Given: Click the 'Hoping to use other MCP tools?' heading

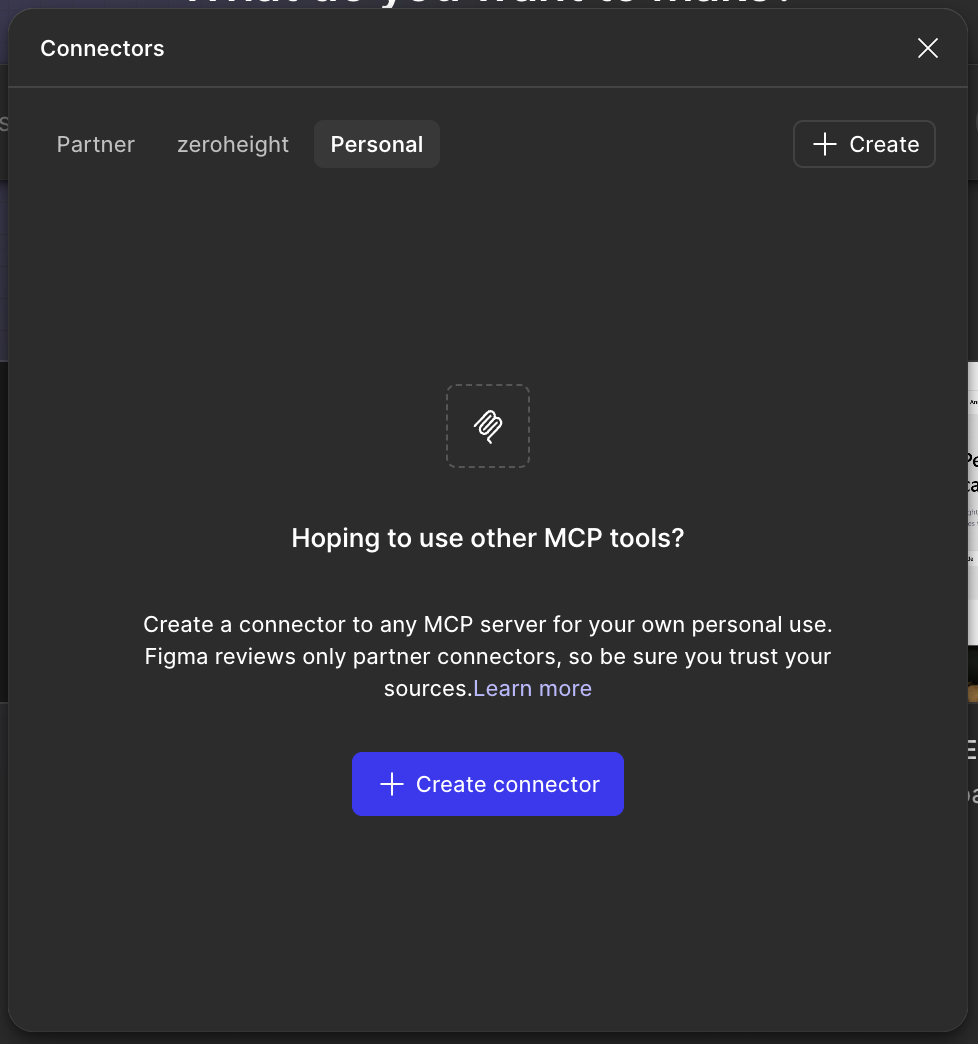Looking at the screenshot, I should click(487, 538).
